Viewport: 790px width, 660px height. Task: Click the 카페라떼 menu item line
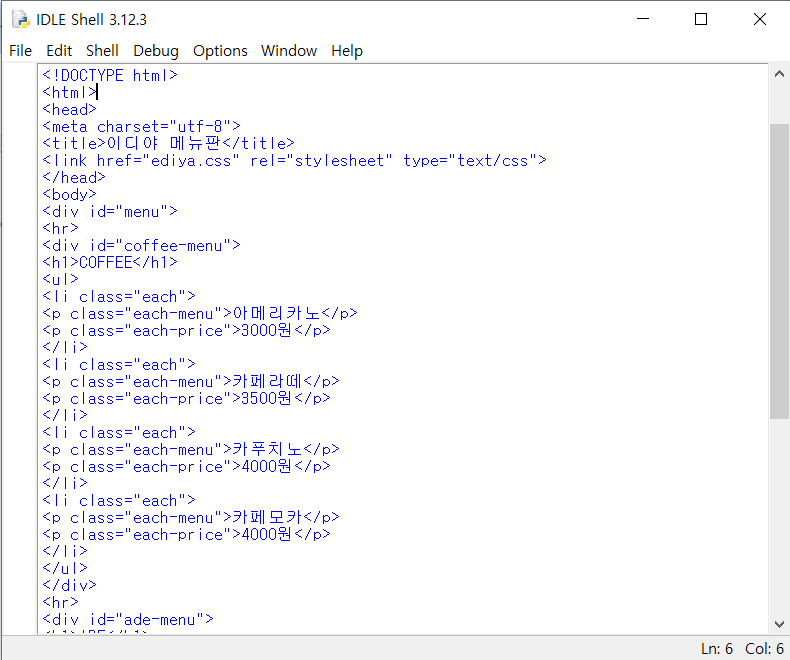click(x=191, y=382)
